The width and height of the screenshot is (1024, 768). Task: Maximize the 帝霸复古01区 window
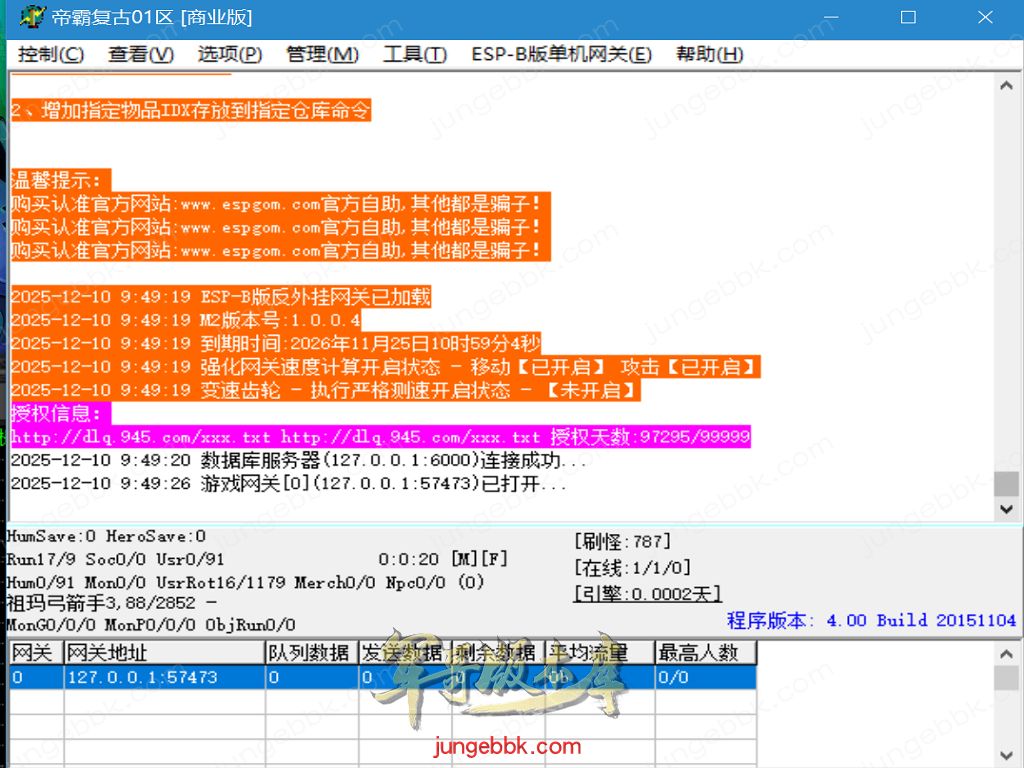(x=908, y=18)
